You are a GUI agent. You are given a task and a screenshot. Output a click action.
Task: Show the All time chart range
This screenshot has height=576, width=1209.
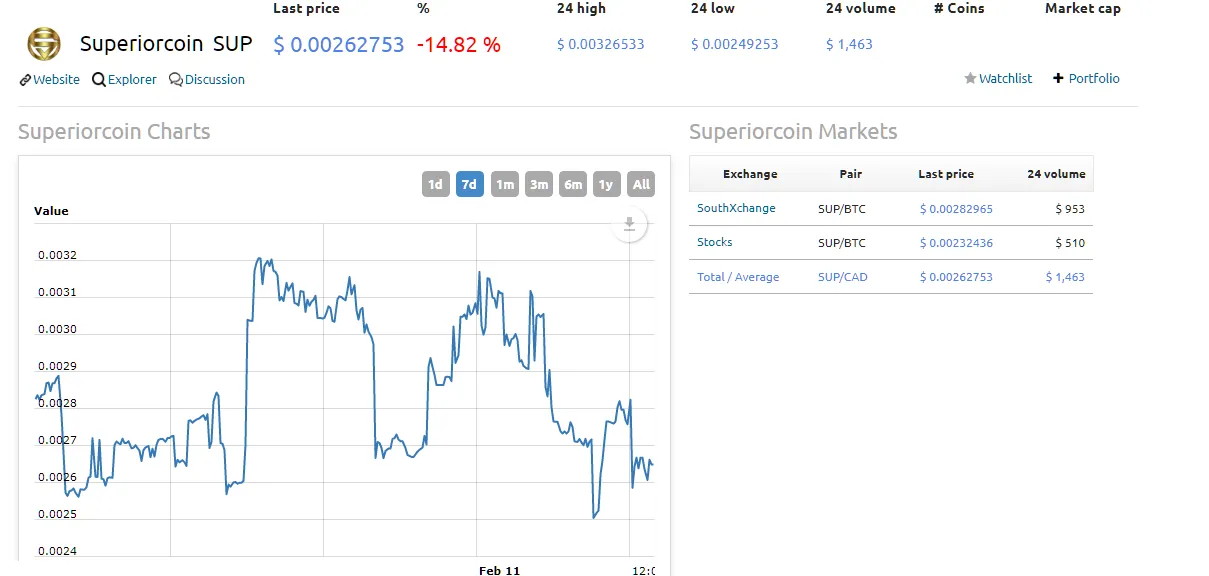click(x=641, y=184)
